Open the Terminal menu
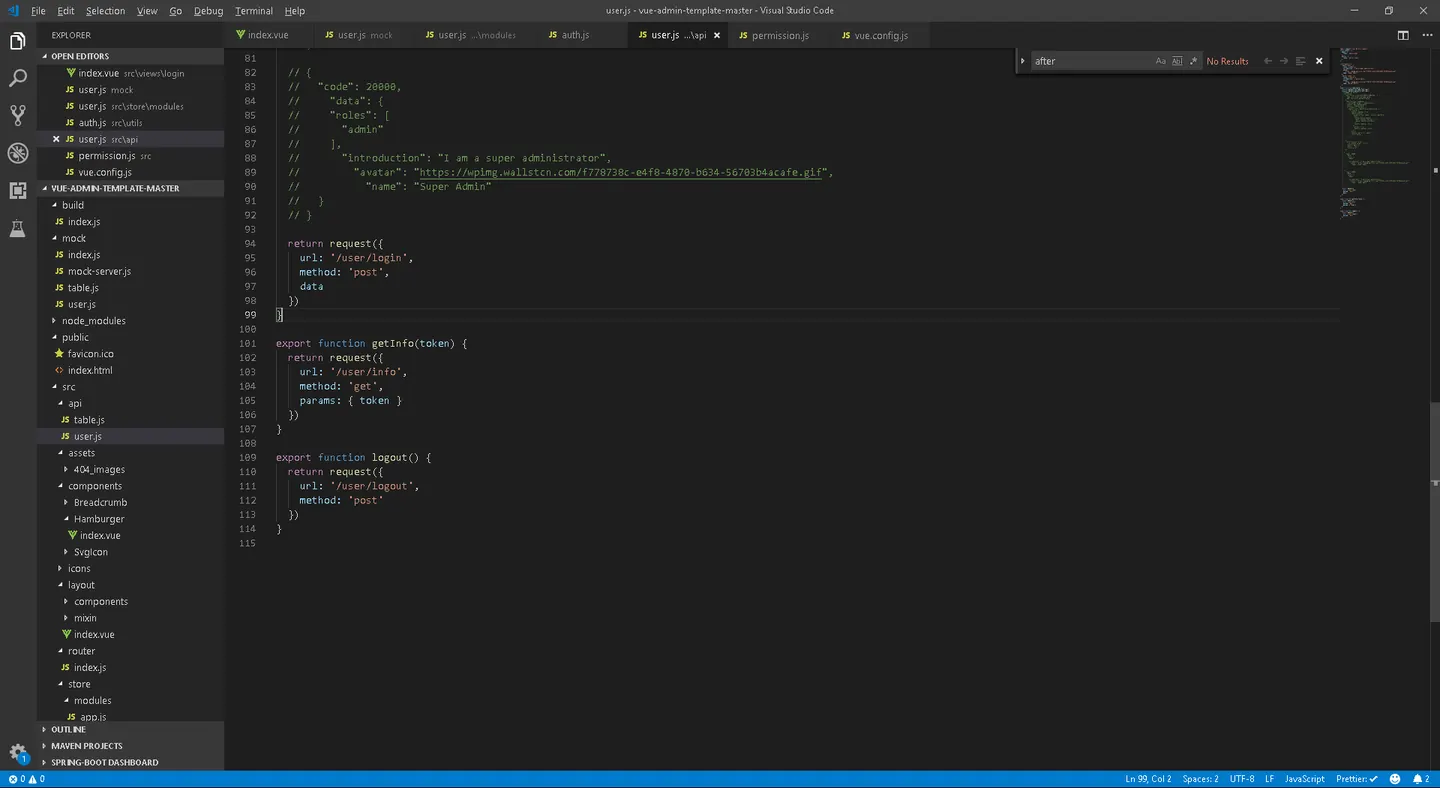 click(x=254, y=10)
